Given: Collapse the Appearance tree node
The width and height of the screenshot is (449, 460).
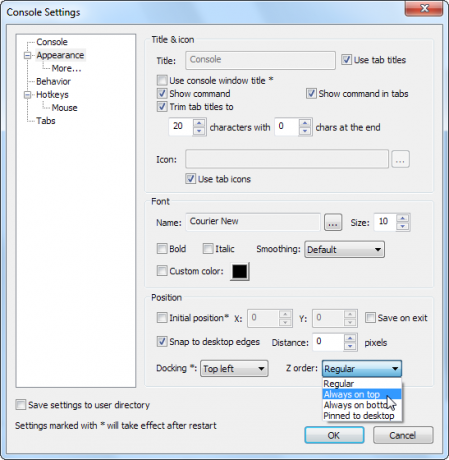Looking at the screenshot, I should coord(28,55).
